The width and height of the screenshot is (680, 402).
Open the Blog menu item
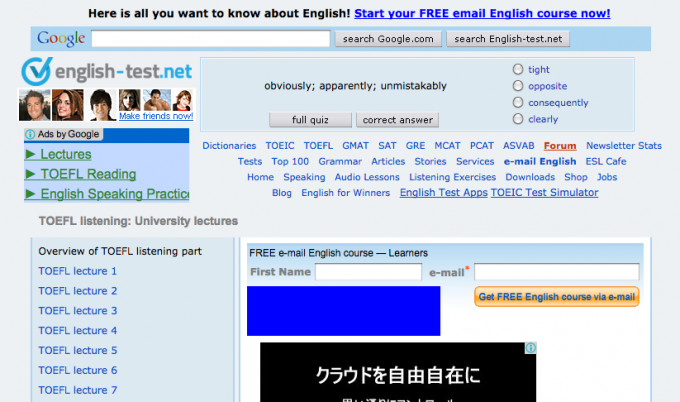tap(281, 193)
